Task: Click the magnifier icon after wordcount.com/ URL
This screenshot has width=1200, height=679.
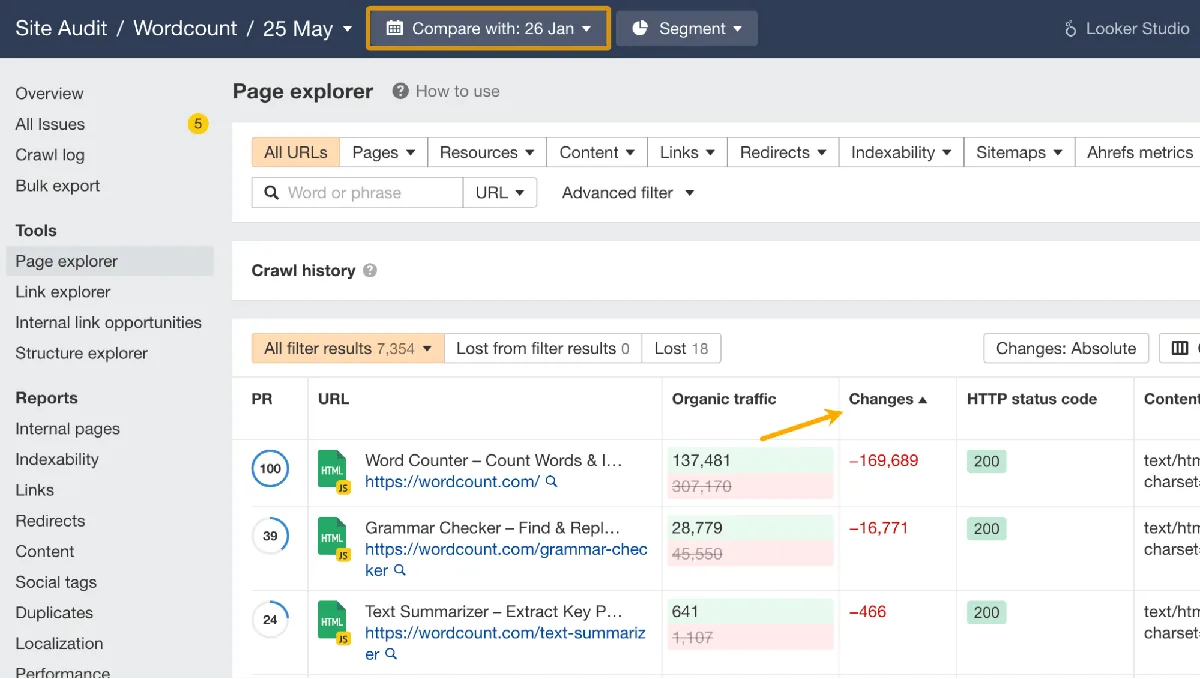Action: [551, 482]
